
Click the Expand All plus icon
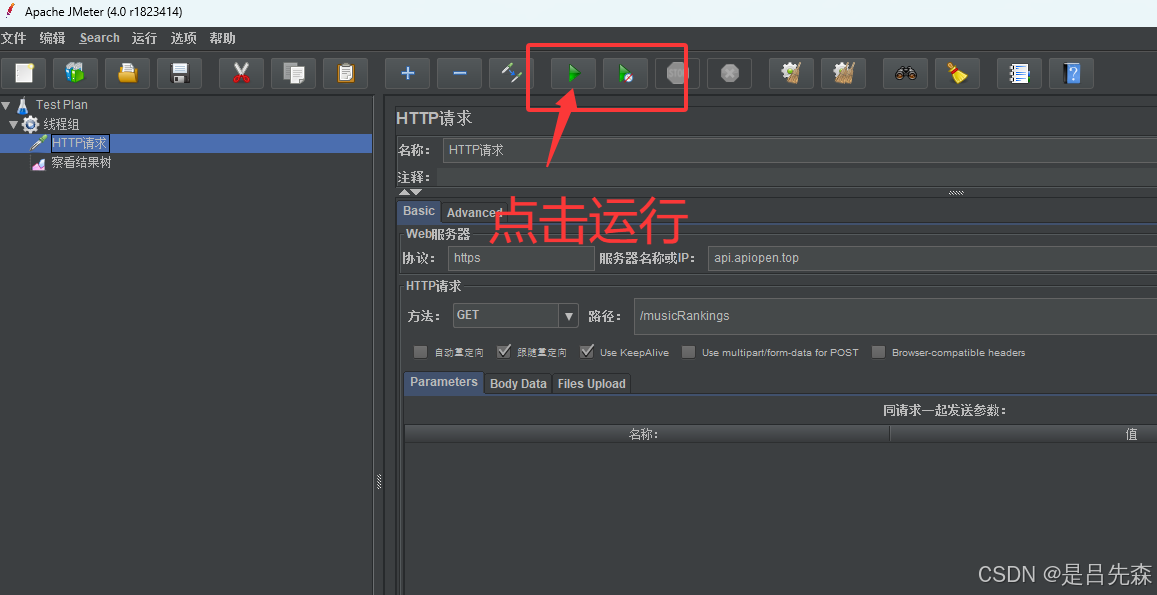407,73
